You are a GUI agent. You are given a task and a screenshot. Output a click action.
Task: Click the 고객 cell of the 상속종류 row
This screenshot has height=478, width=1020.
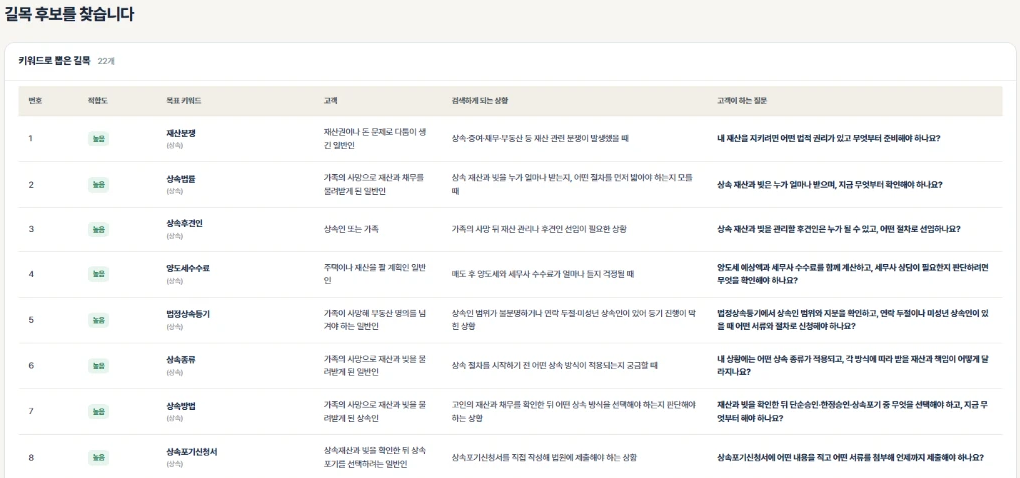375,365
